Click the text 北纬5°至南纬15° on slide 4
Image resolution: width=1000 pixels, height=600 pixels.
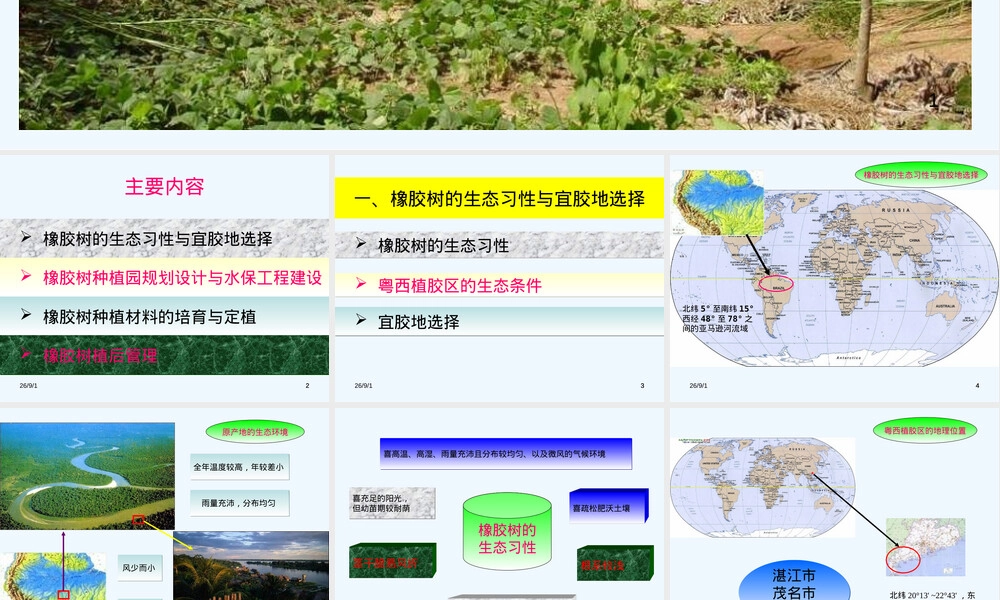coord(718,309)
